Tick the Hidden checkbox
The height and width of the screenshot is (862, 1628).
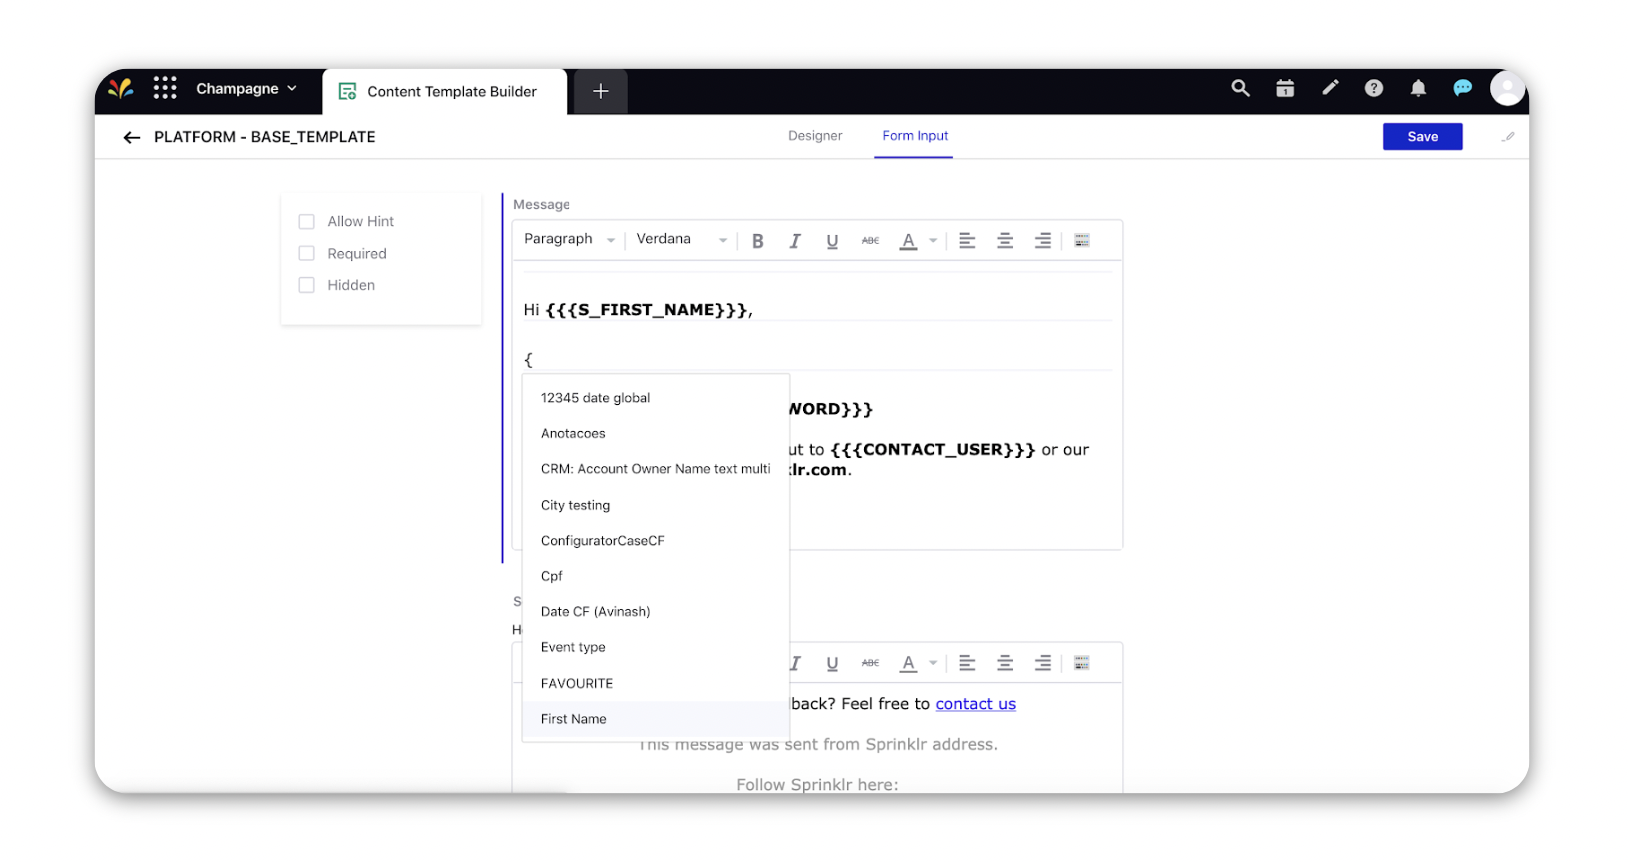[307, 286]
